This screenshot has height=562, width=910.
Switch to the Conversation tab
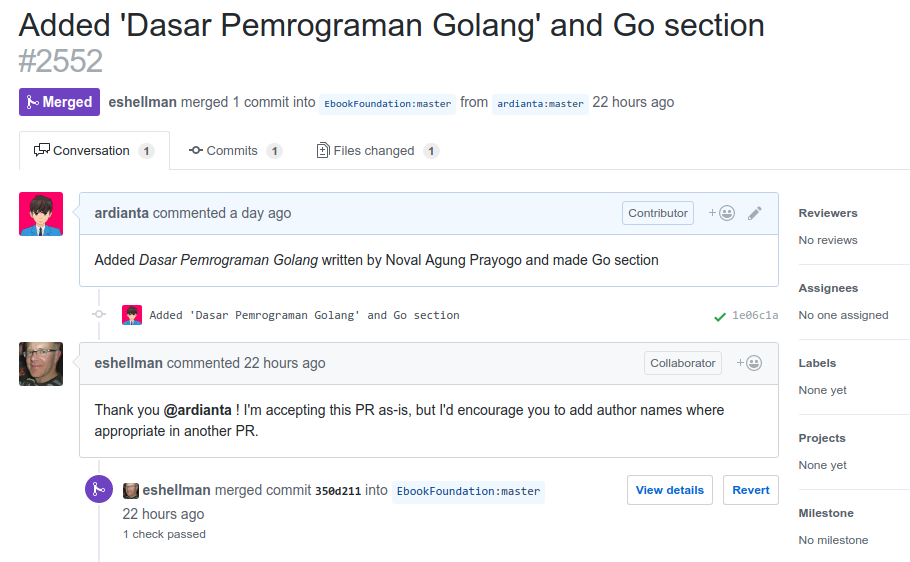94,151
